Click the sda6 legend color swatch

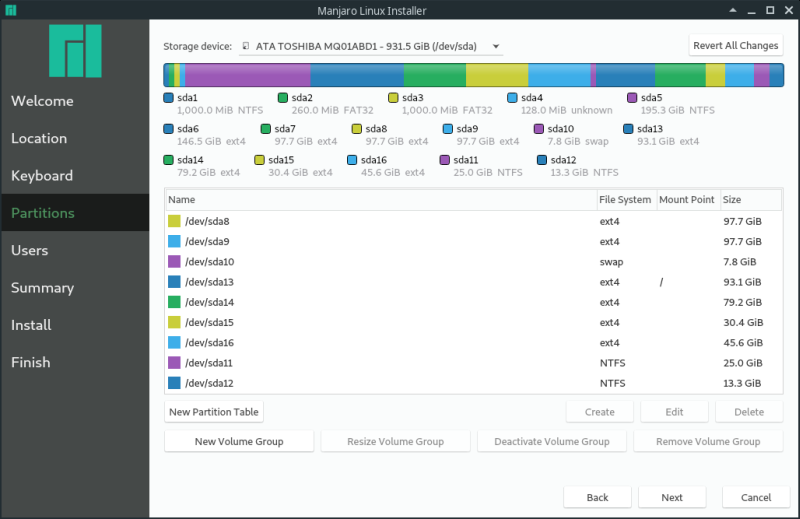tap(168, 129)
